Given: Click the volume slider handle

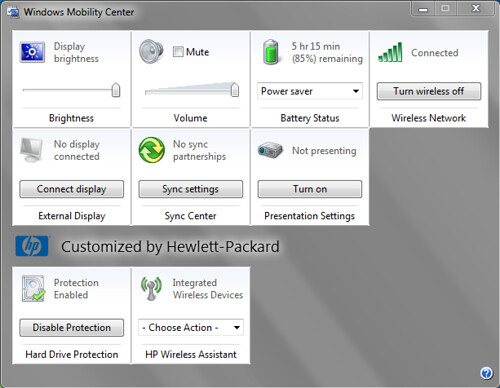Looking at the screenshot, I should 235,89.
